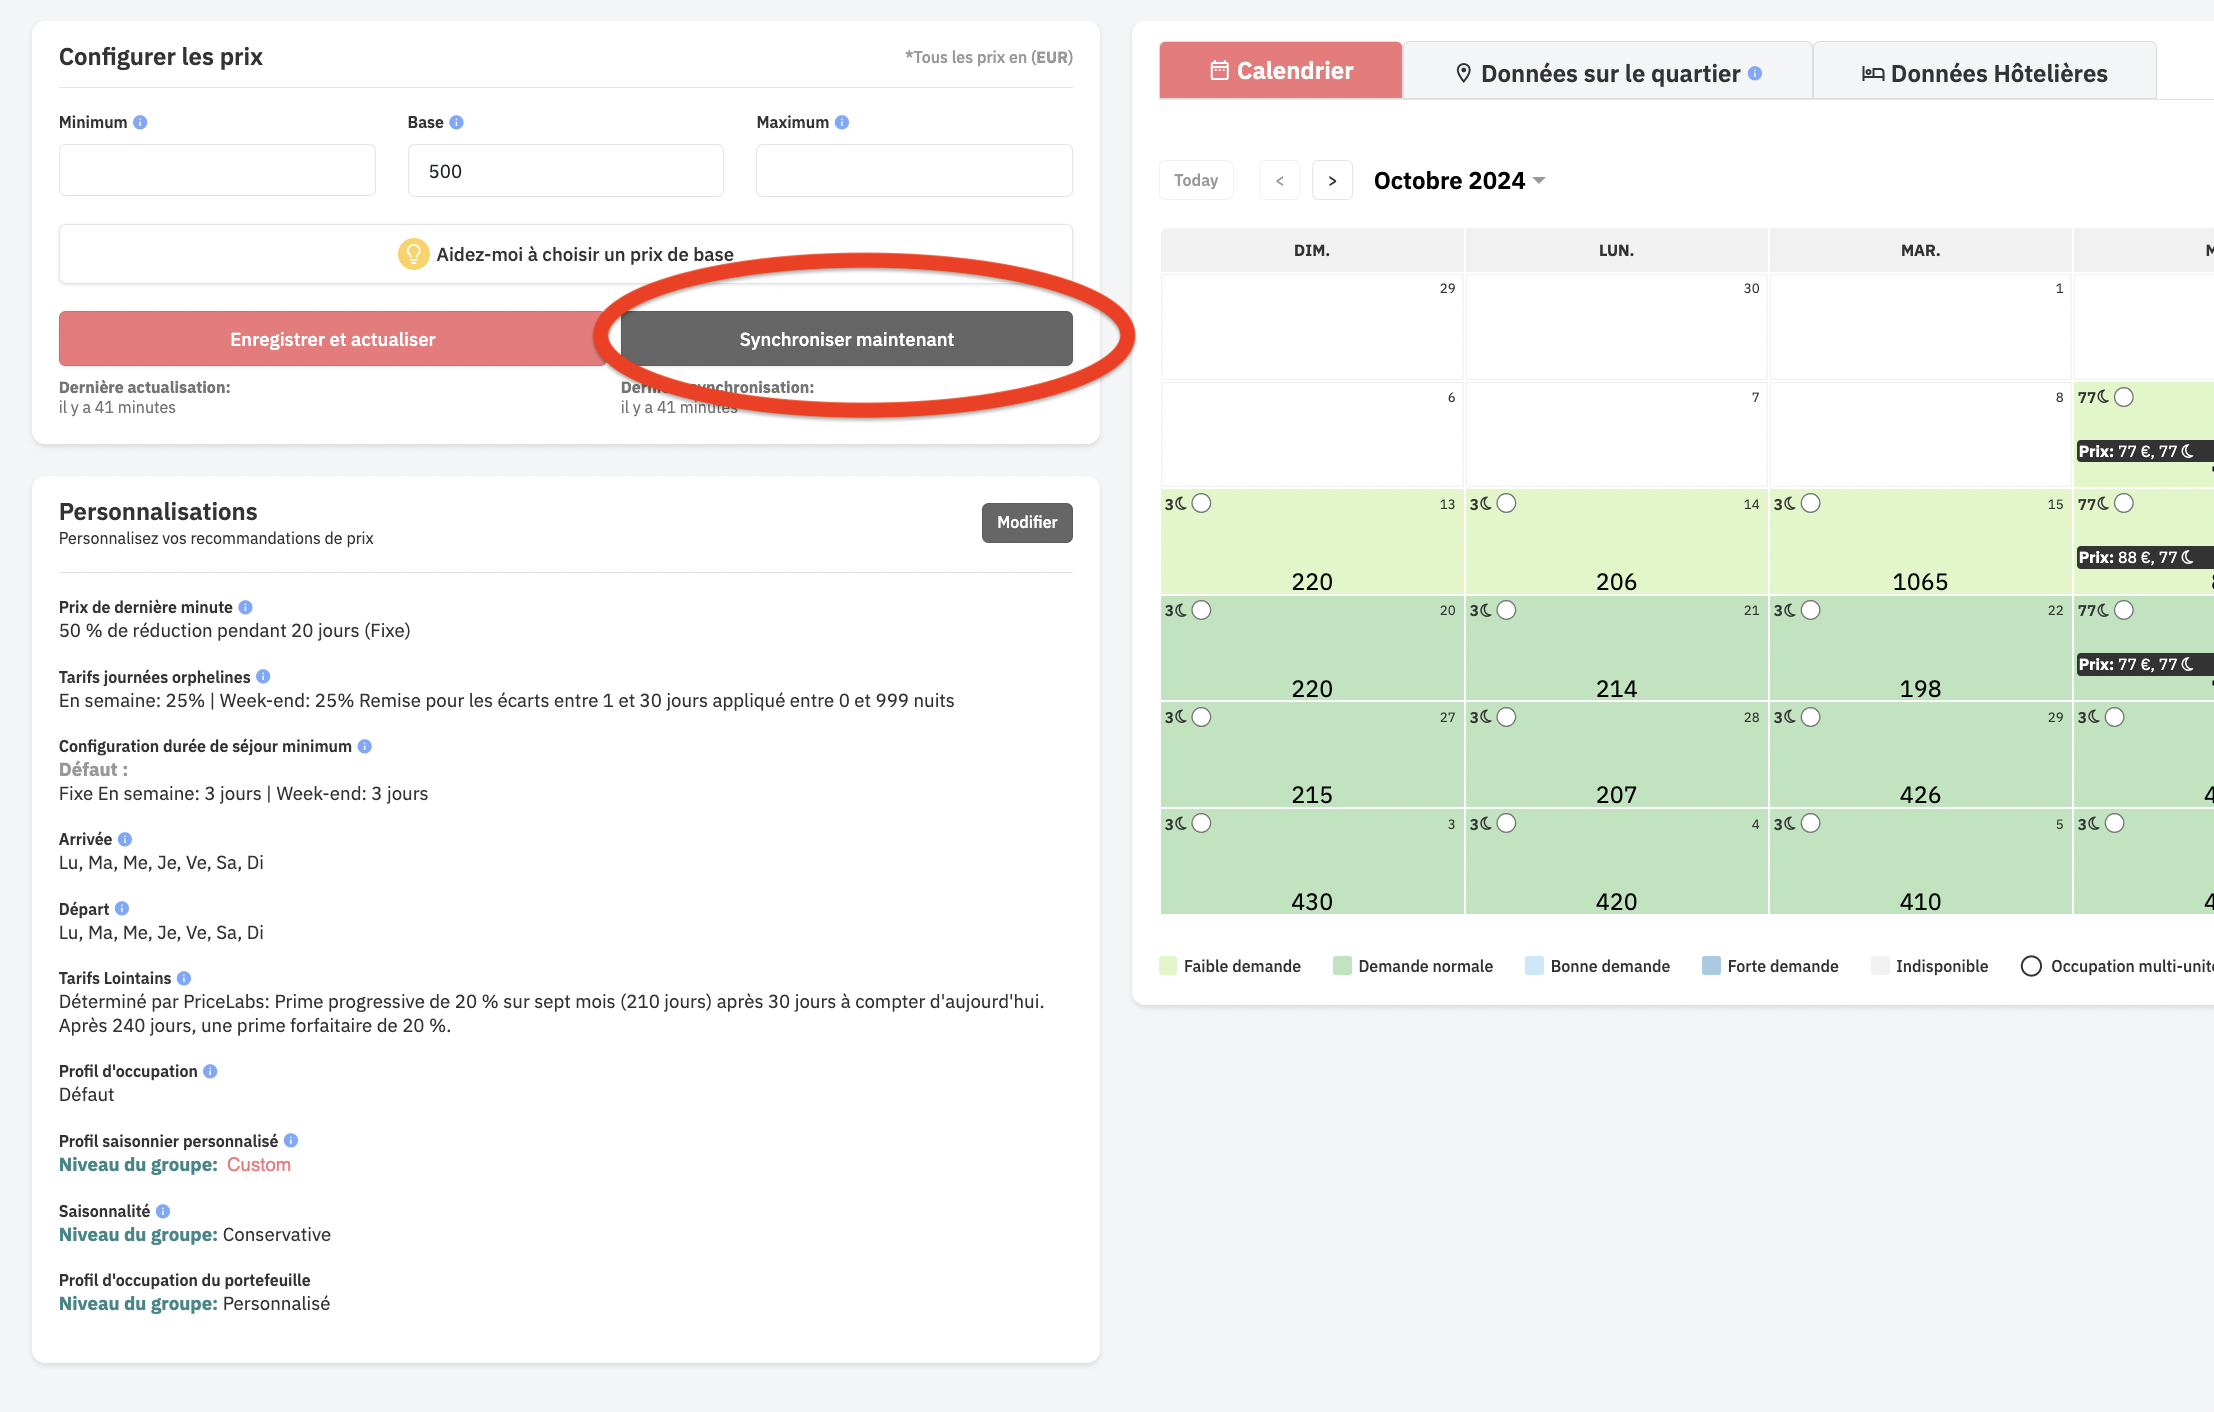The width and height of the screenshot is (2214, 1412).
Task: Click the Forte demande legend swatch
Action: pos(1711,966)
